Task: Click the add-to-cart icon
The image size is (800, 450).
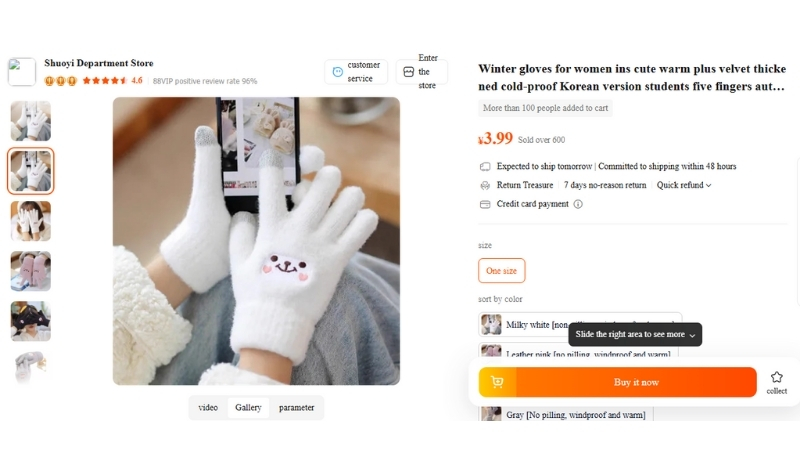Action: [x=497, y=382]
